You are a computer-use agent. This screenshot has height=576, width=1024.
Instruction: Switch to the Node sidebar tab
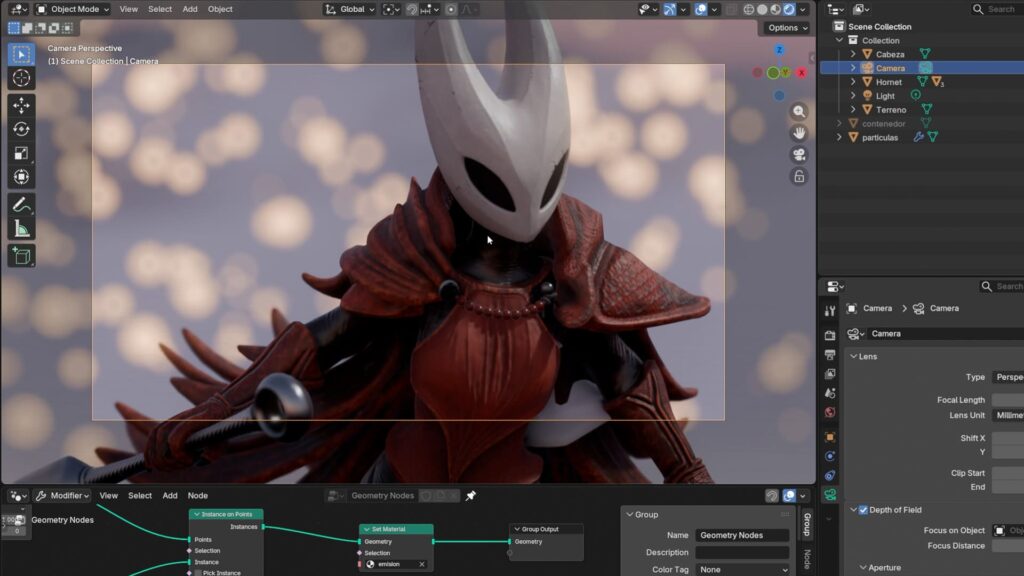coord(807,559)
